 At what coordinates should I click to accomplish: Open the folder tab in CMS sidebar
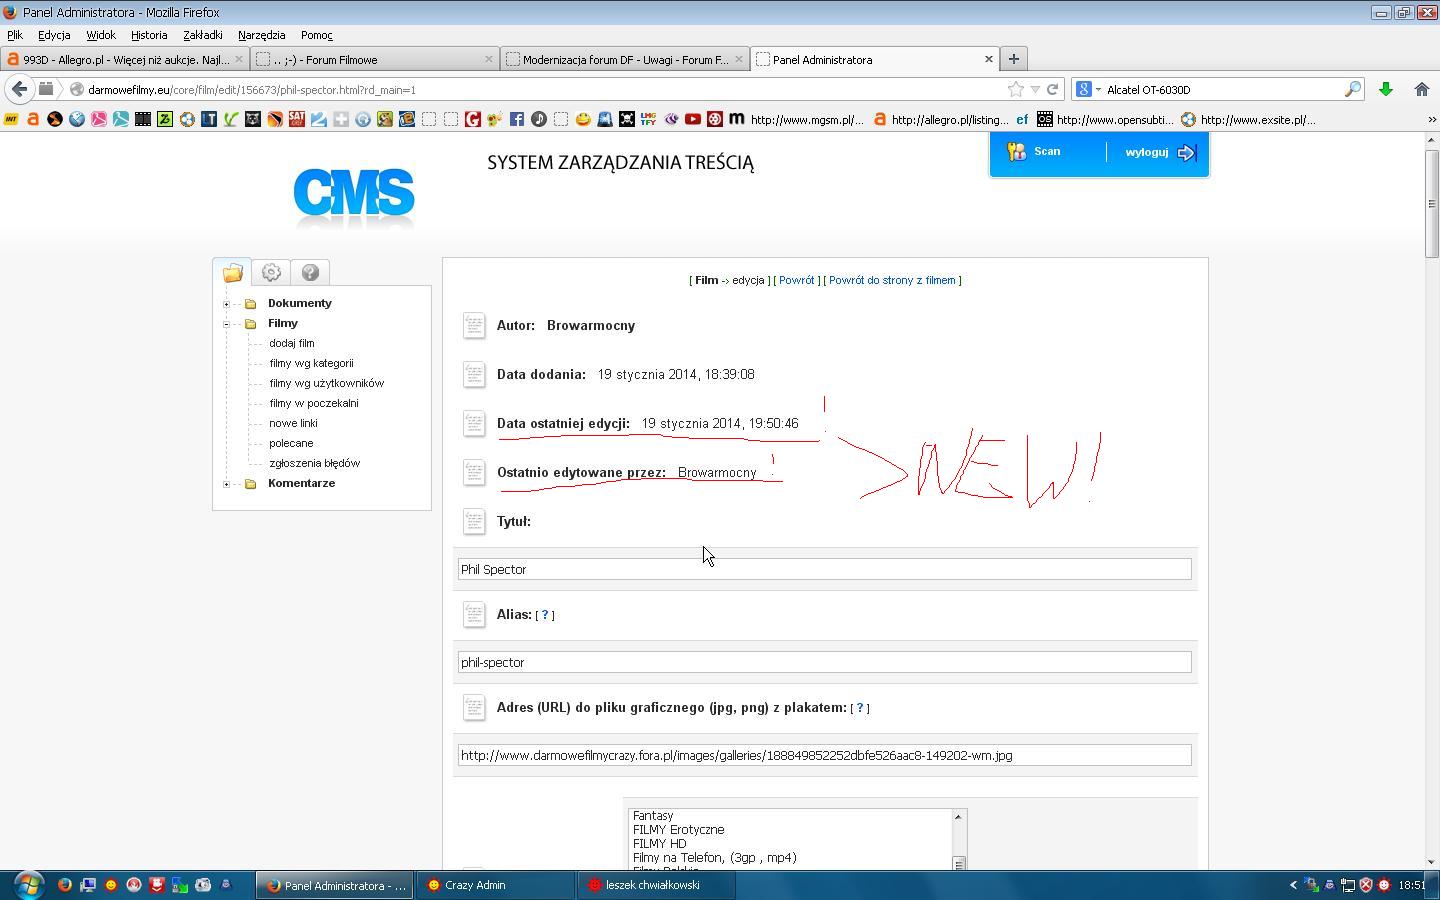click(x=232, y=272)
